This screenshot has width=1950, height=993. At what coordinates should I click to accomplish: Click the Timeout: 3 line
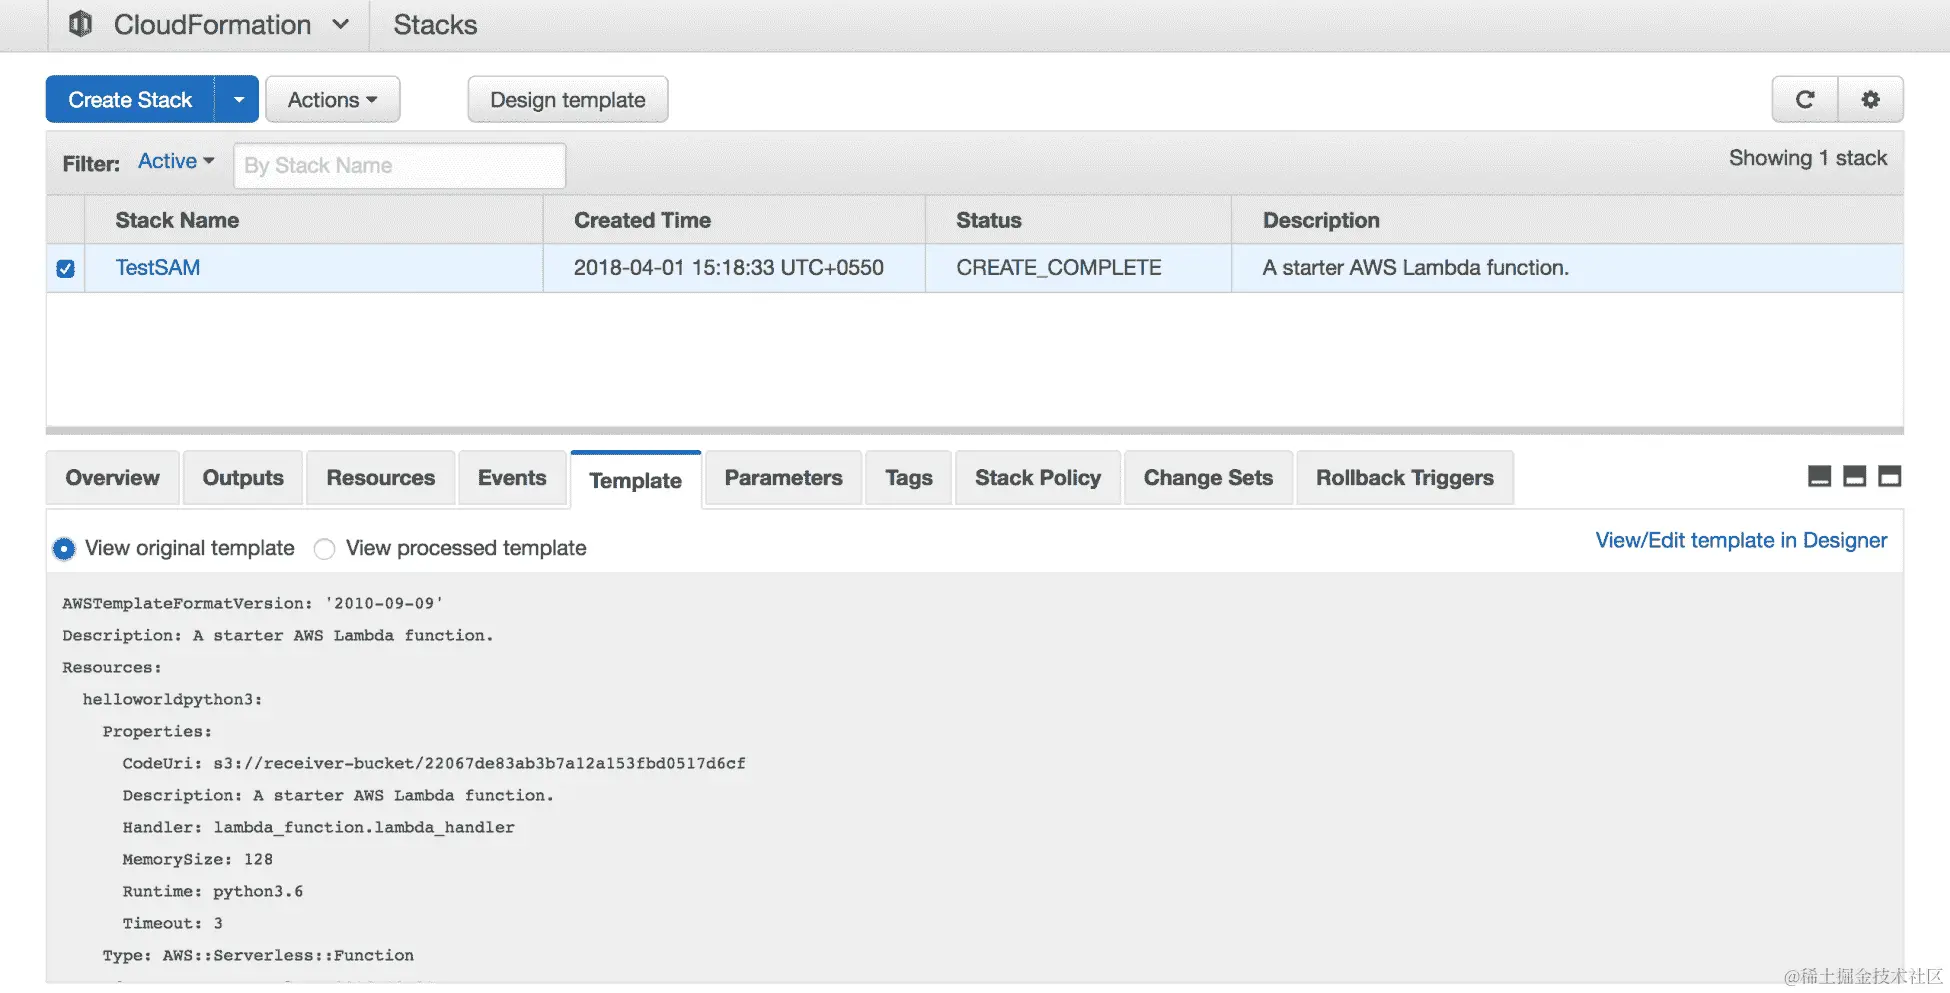(x=172, y=923)
